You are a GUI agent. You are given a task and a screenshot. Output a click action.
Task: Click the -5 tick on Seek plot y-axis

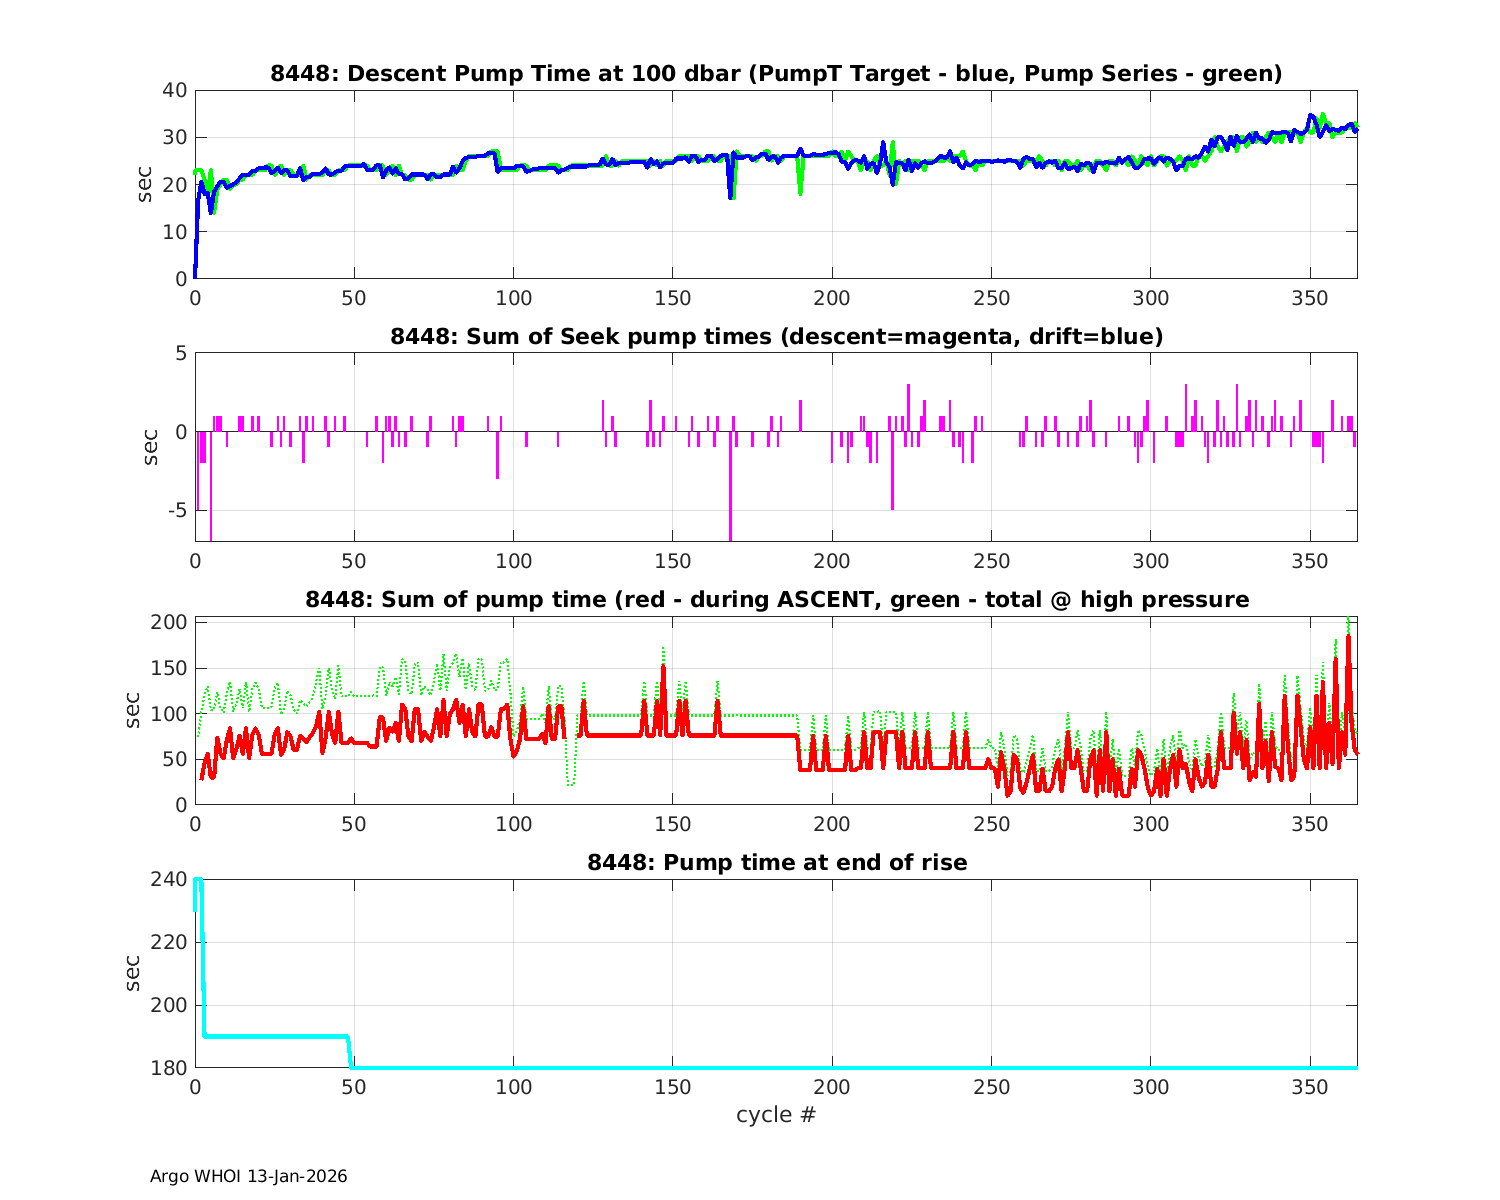tap(176, 510)
